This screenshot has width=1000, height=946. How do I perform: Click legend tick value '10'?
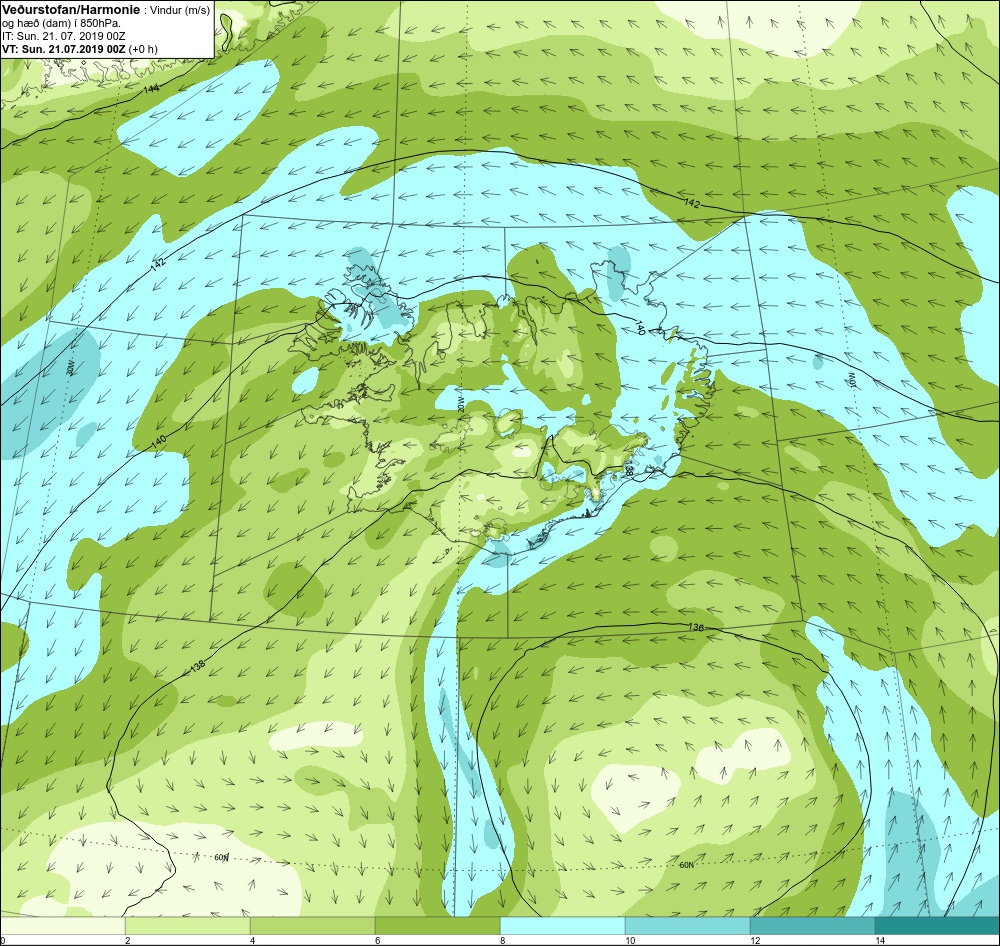pyautogui.click(x=629, y=940)
